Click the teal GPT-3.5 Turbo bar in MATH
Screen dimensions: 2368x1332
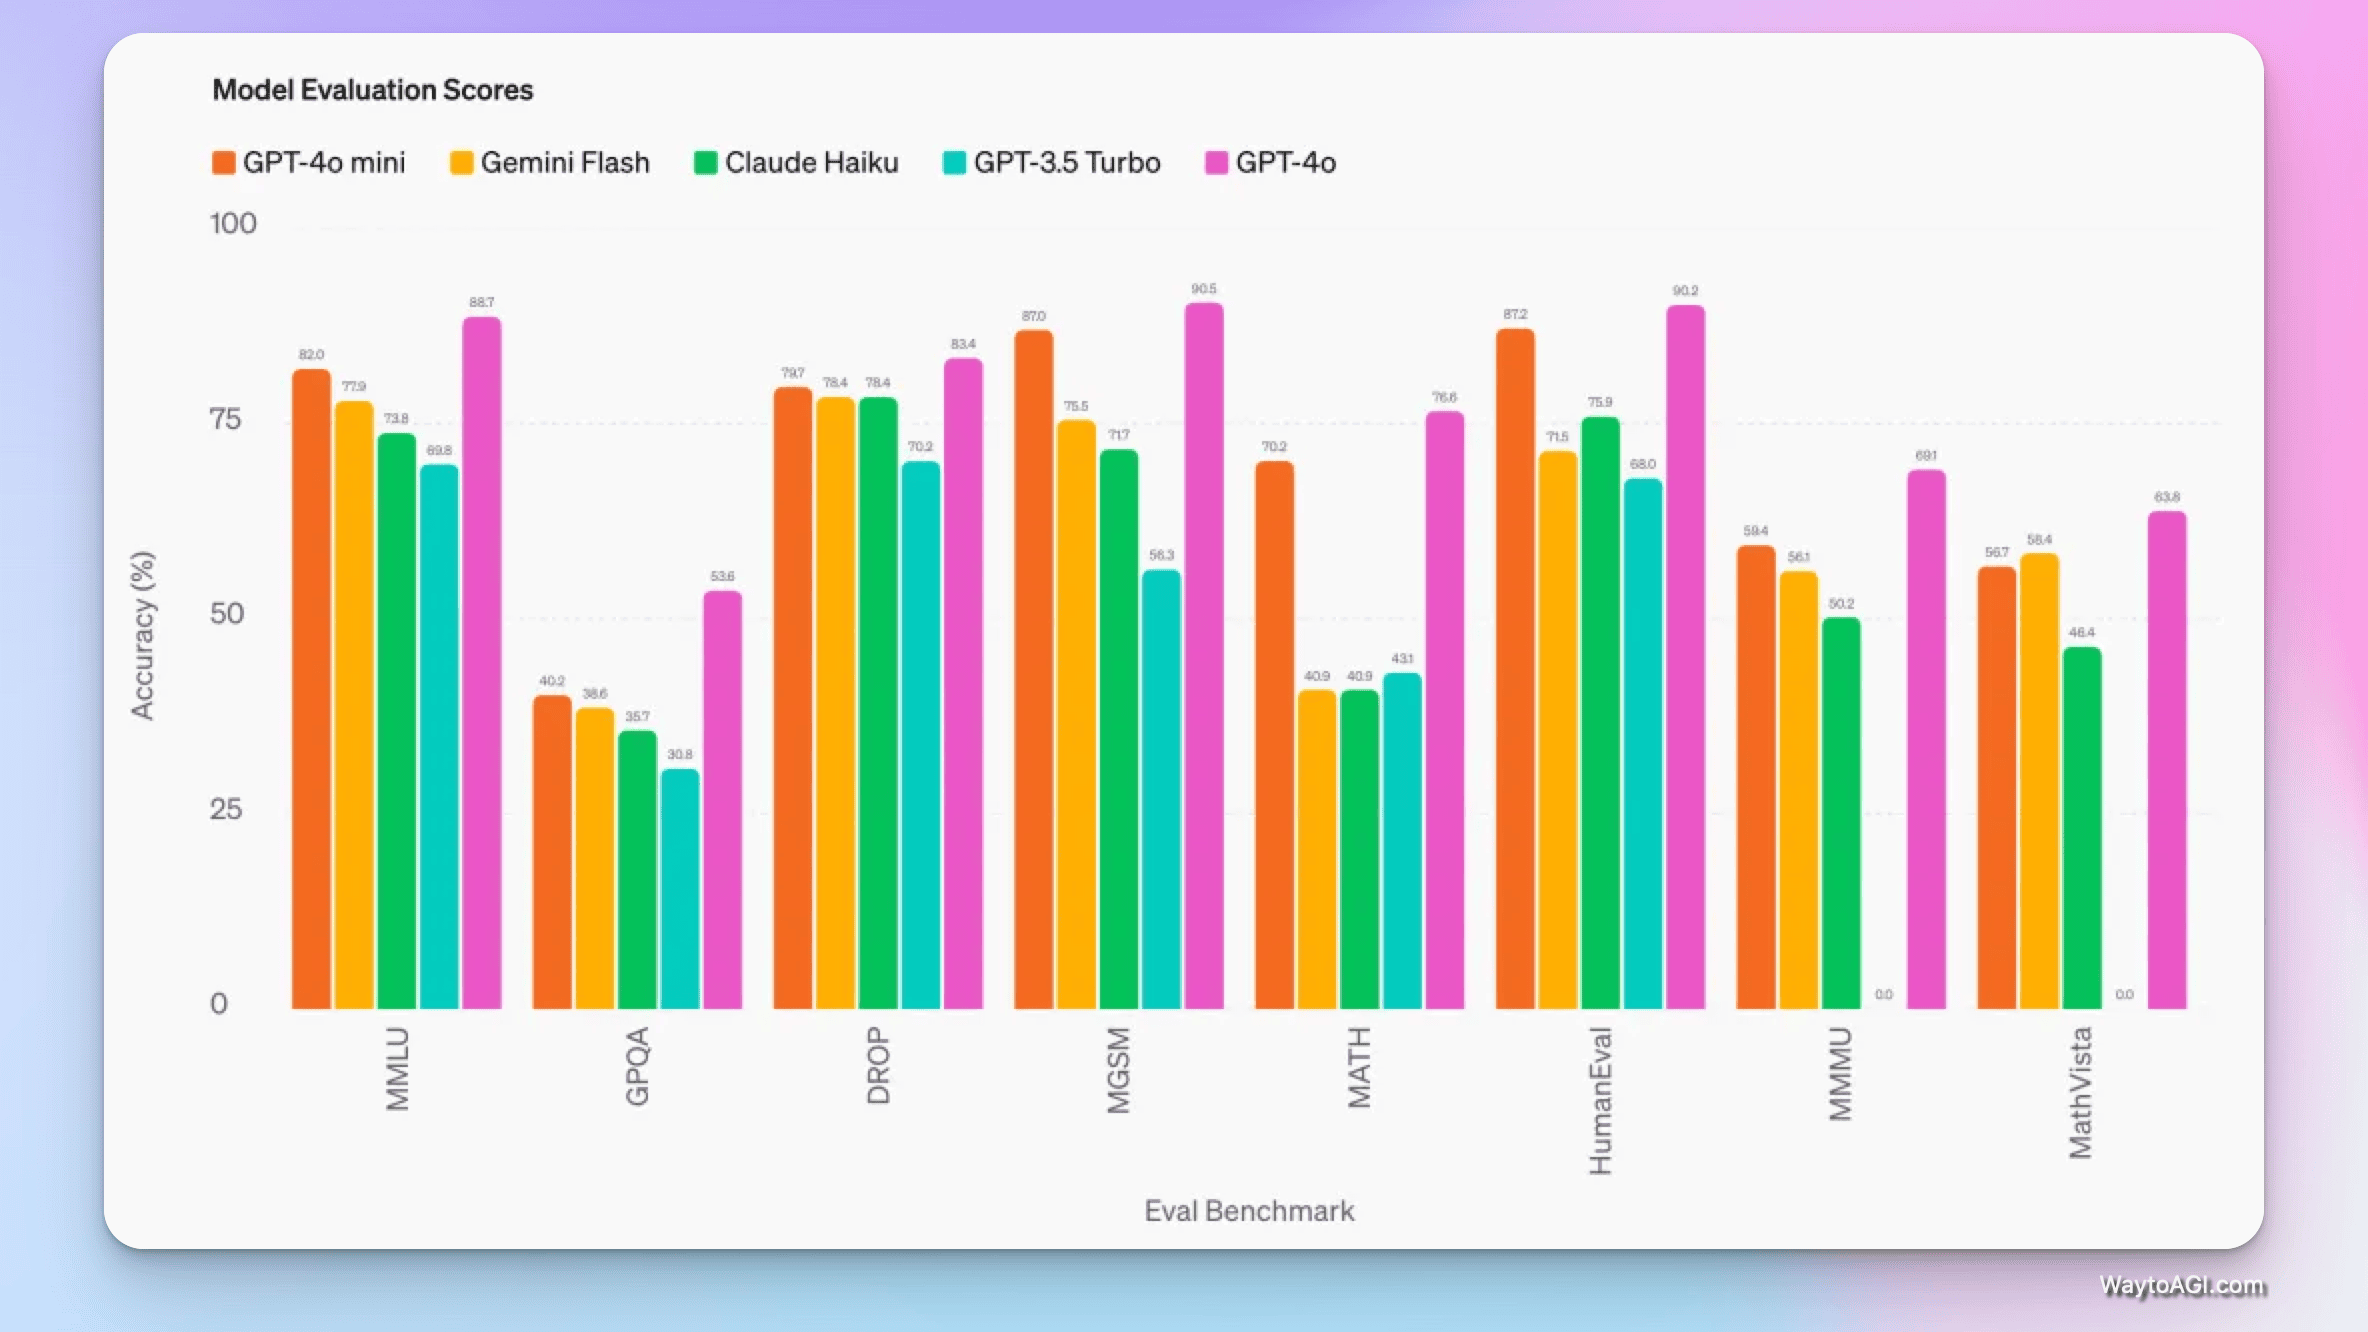[x=1402, y=841]
